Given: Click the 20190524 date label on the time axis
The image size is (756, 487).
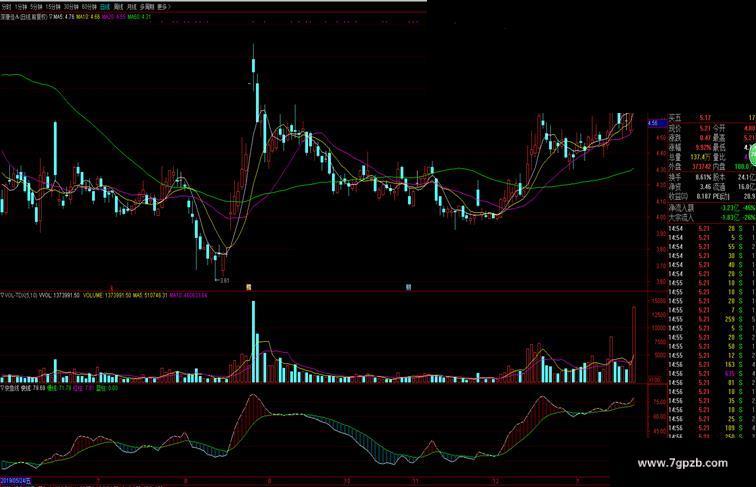Looking at the screenshot, I should 16,481.
